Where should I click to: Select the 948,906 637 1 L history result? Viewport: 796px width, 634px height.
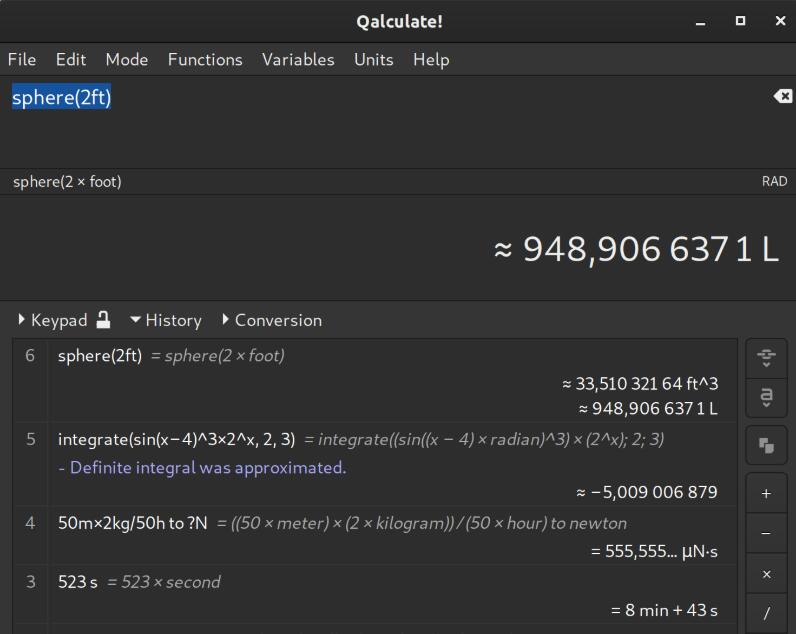coord(648,408)
